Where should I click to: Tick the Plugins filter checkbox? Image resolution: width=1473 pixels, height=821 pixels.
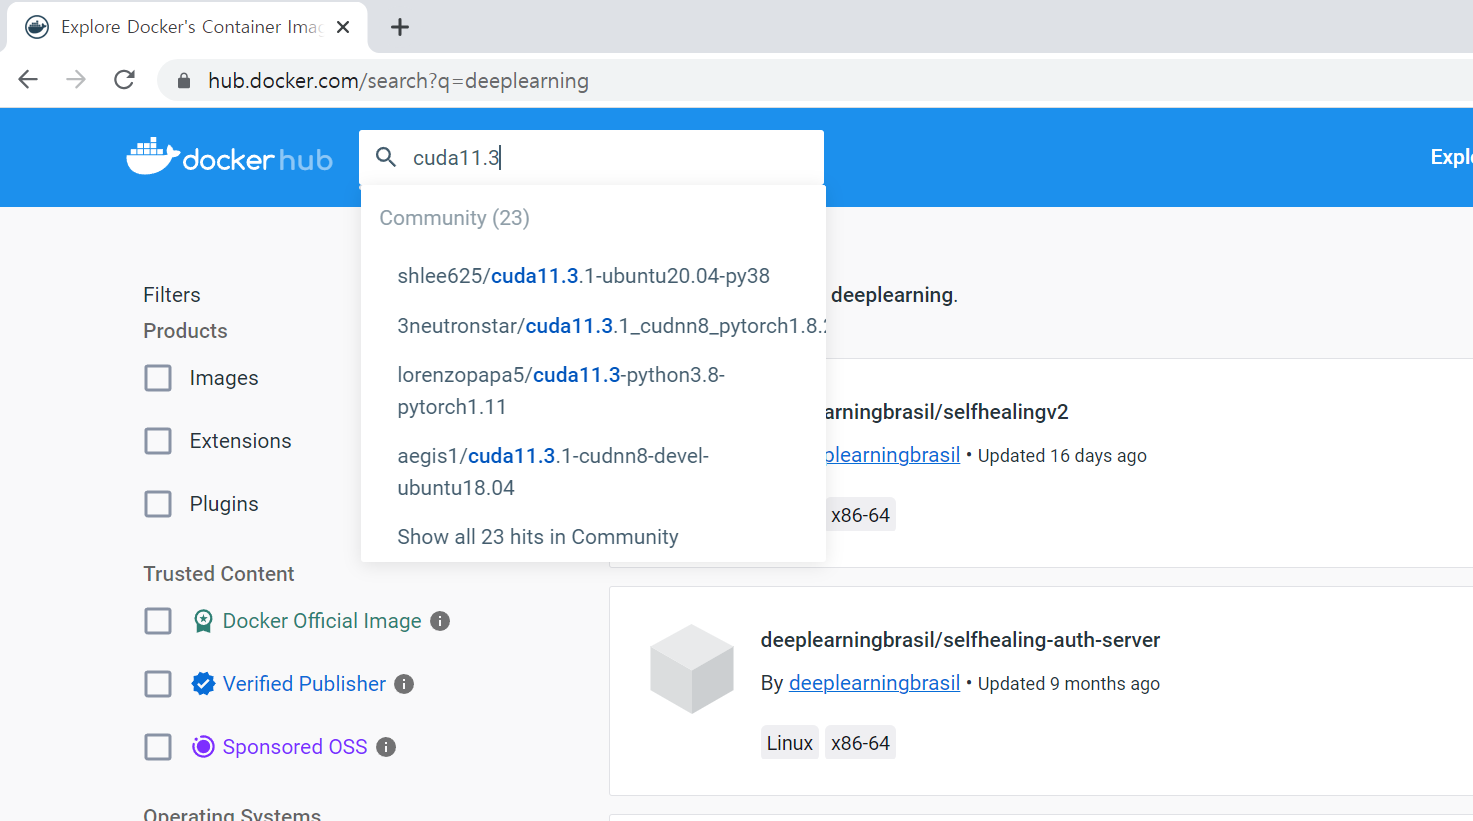click(x=158, y=504)
